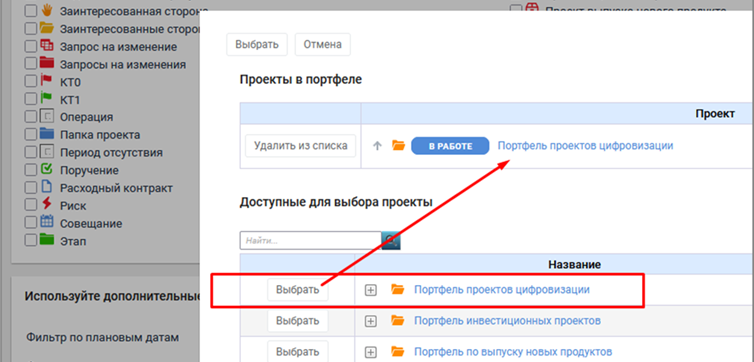This screenshot has height=362, width=754.
Task: Click the Отмена button
Action: (323, 45)
